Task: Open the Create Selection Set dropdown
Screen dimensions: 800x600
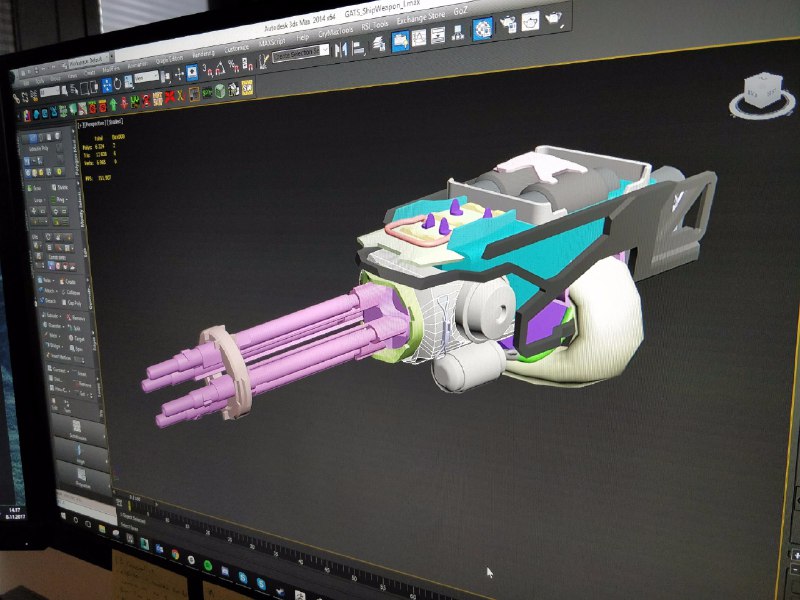Action: [301, 54]
